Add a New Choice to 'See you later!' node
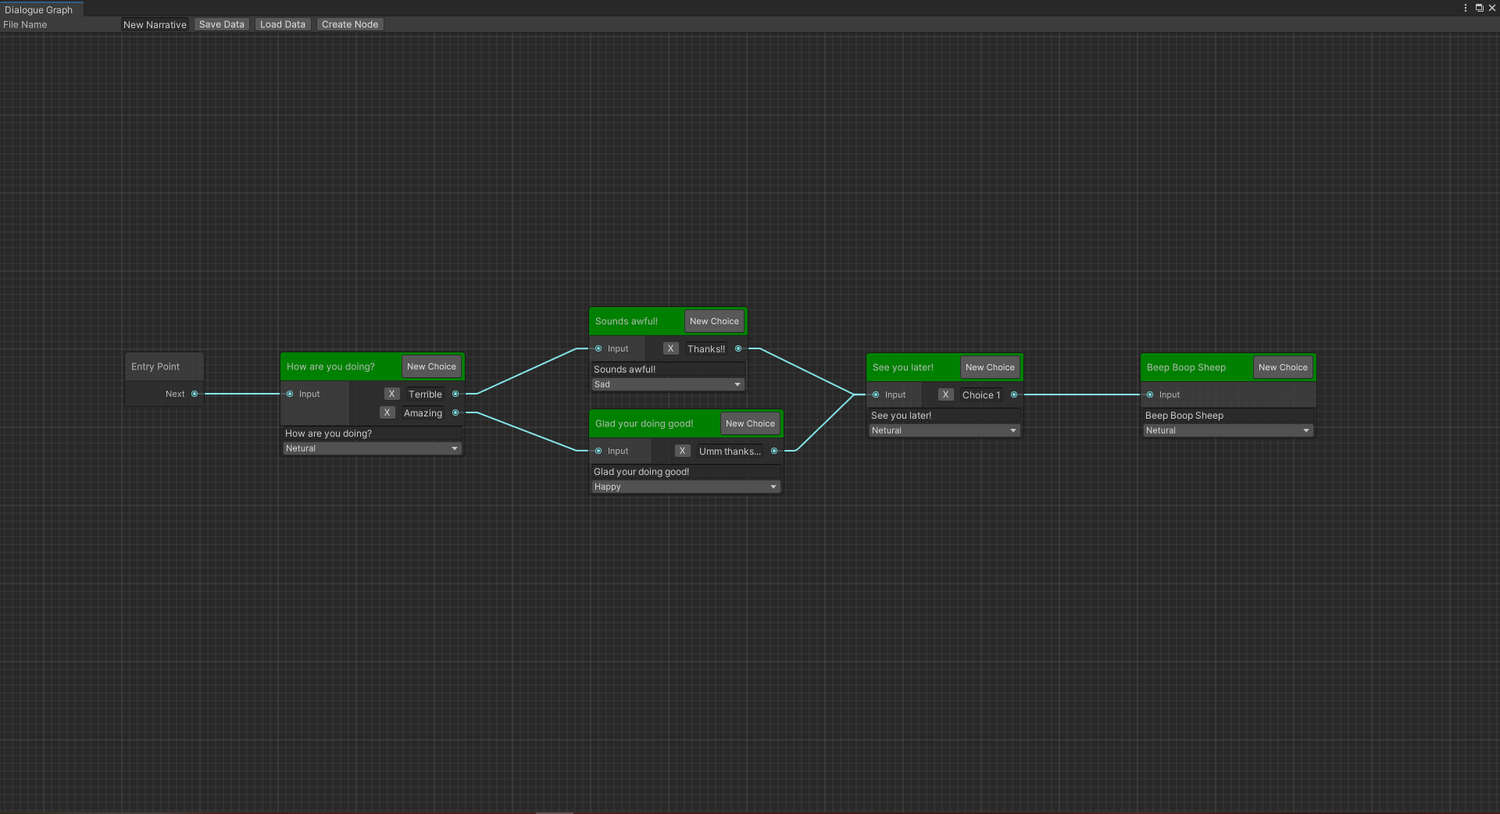The height and width of the screenshot is (814, 1500). pyautogui.click(x=990, y=367)
